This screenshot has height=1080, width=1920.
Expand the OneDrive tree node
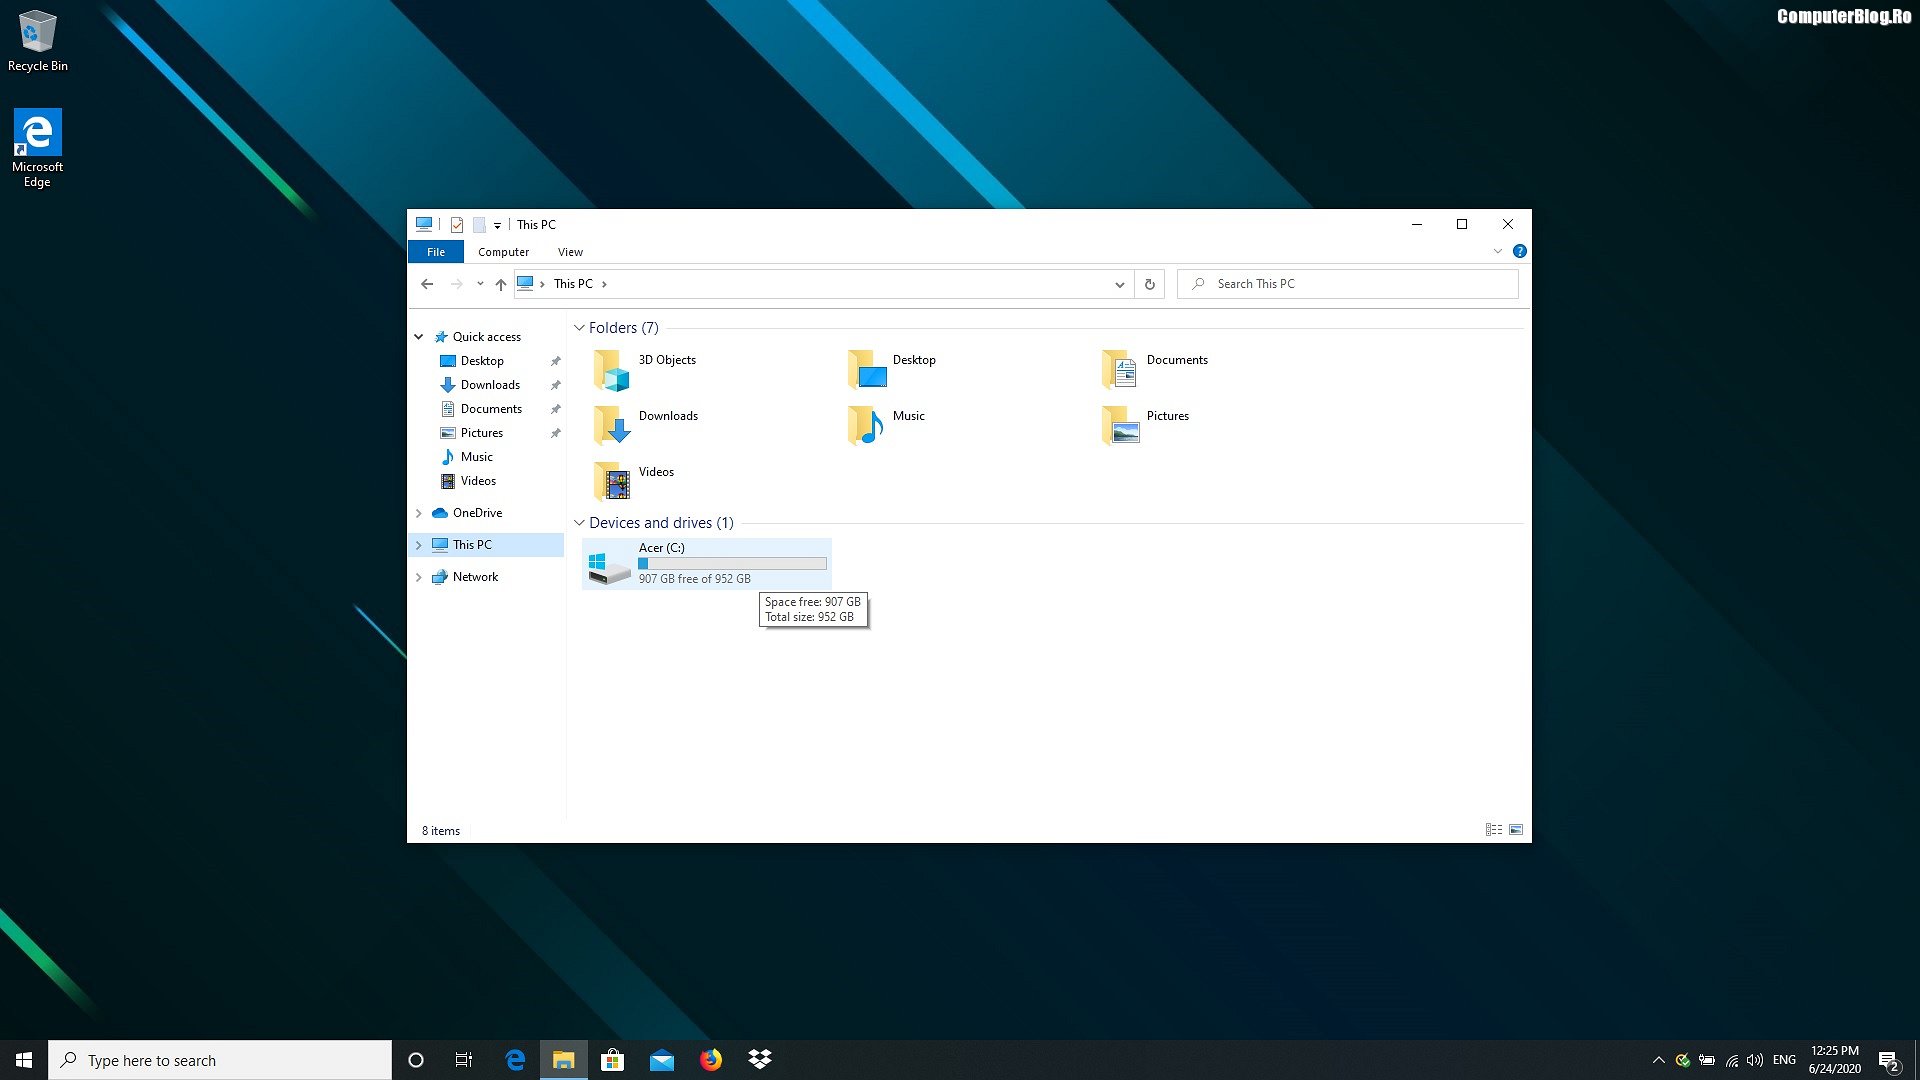tap(419, 513)
